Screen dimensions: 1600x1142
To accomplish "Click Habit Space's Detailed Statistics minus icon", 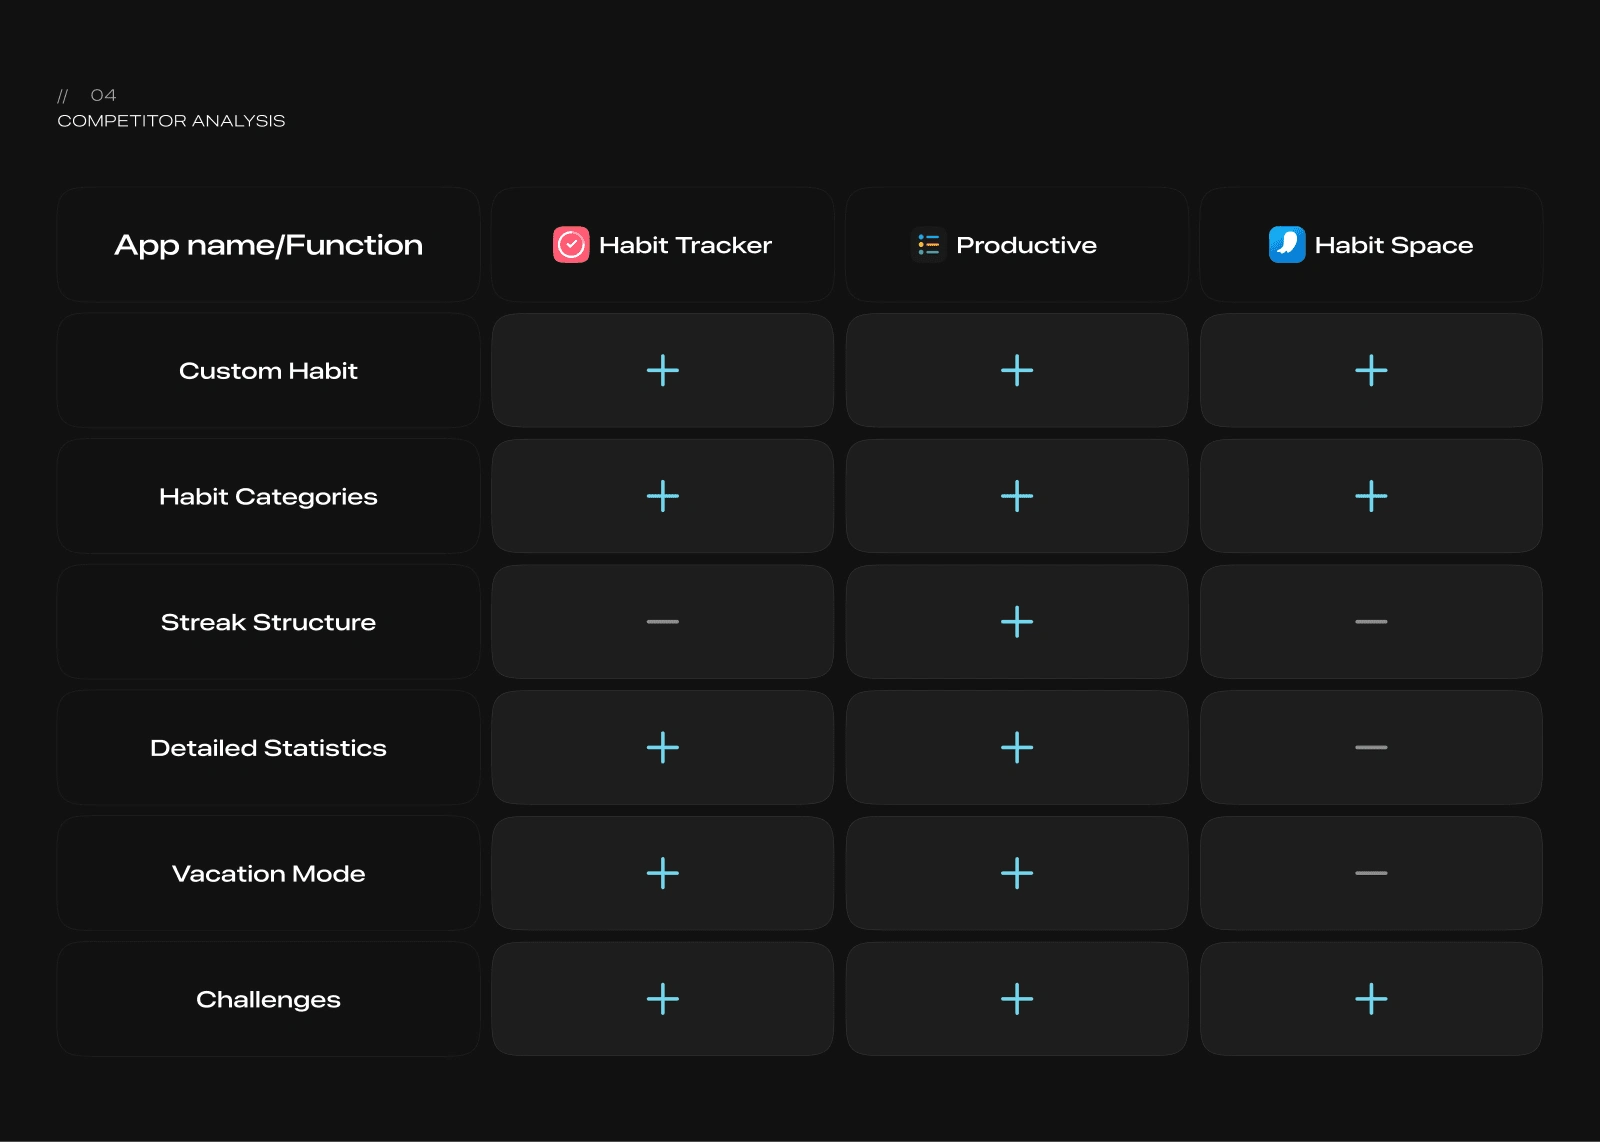I will tap(1371, 748).
